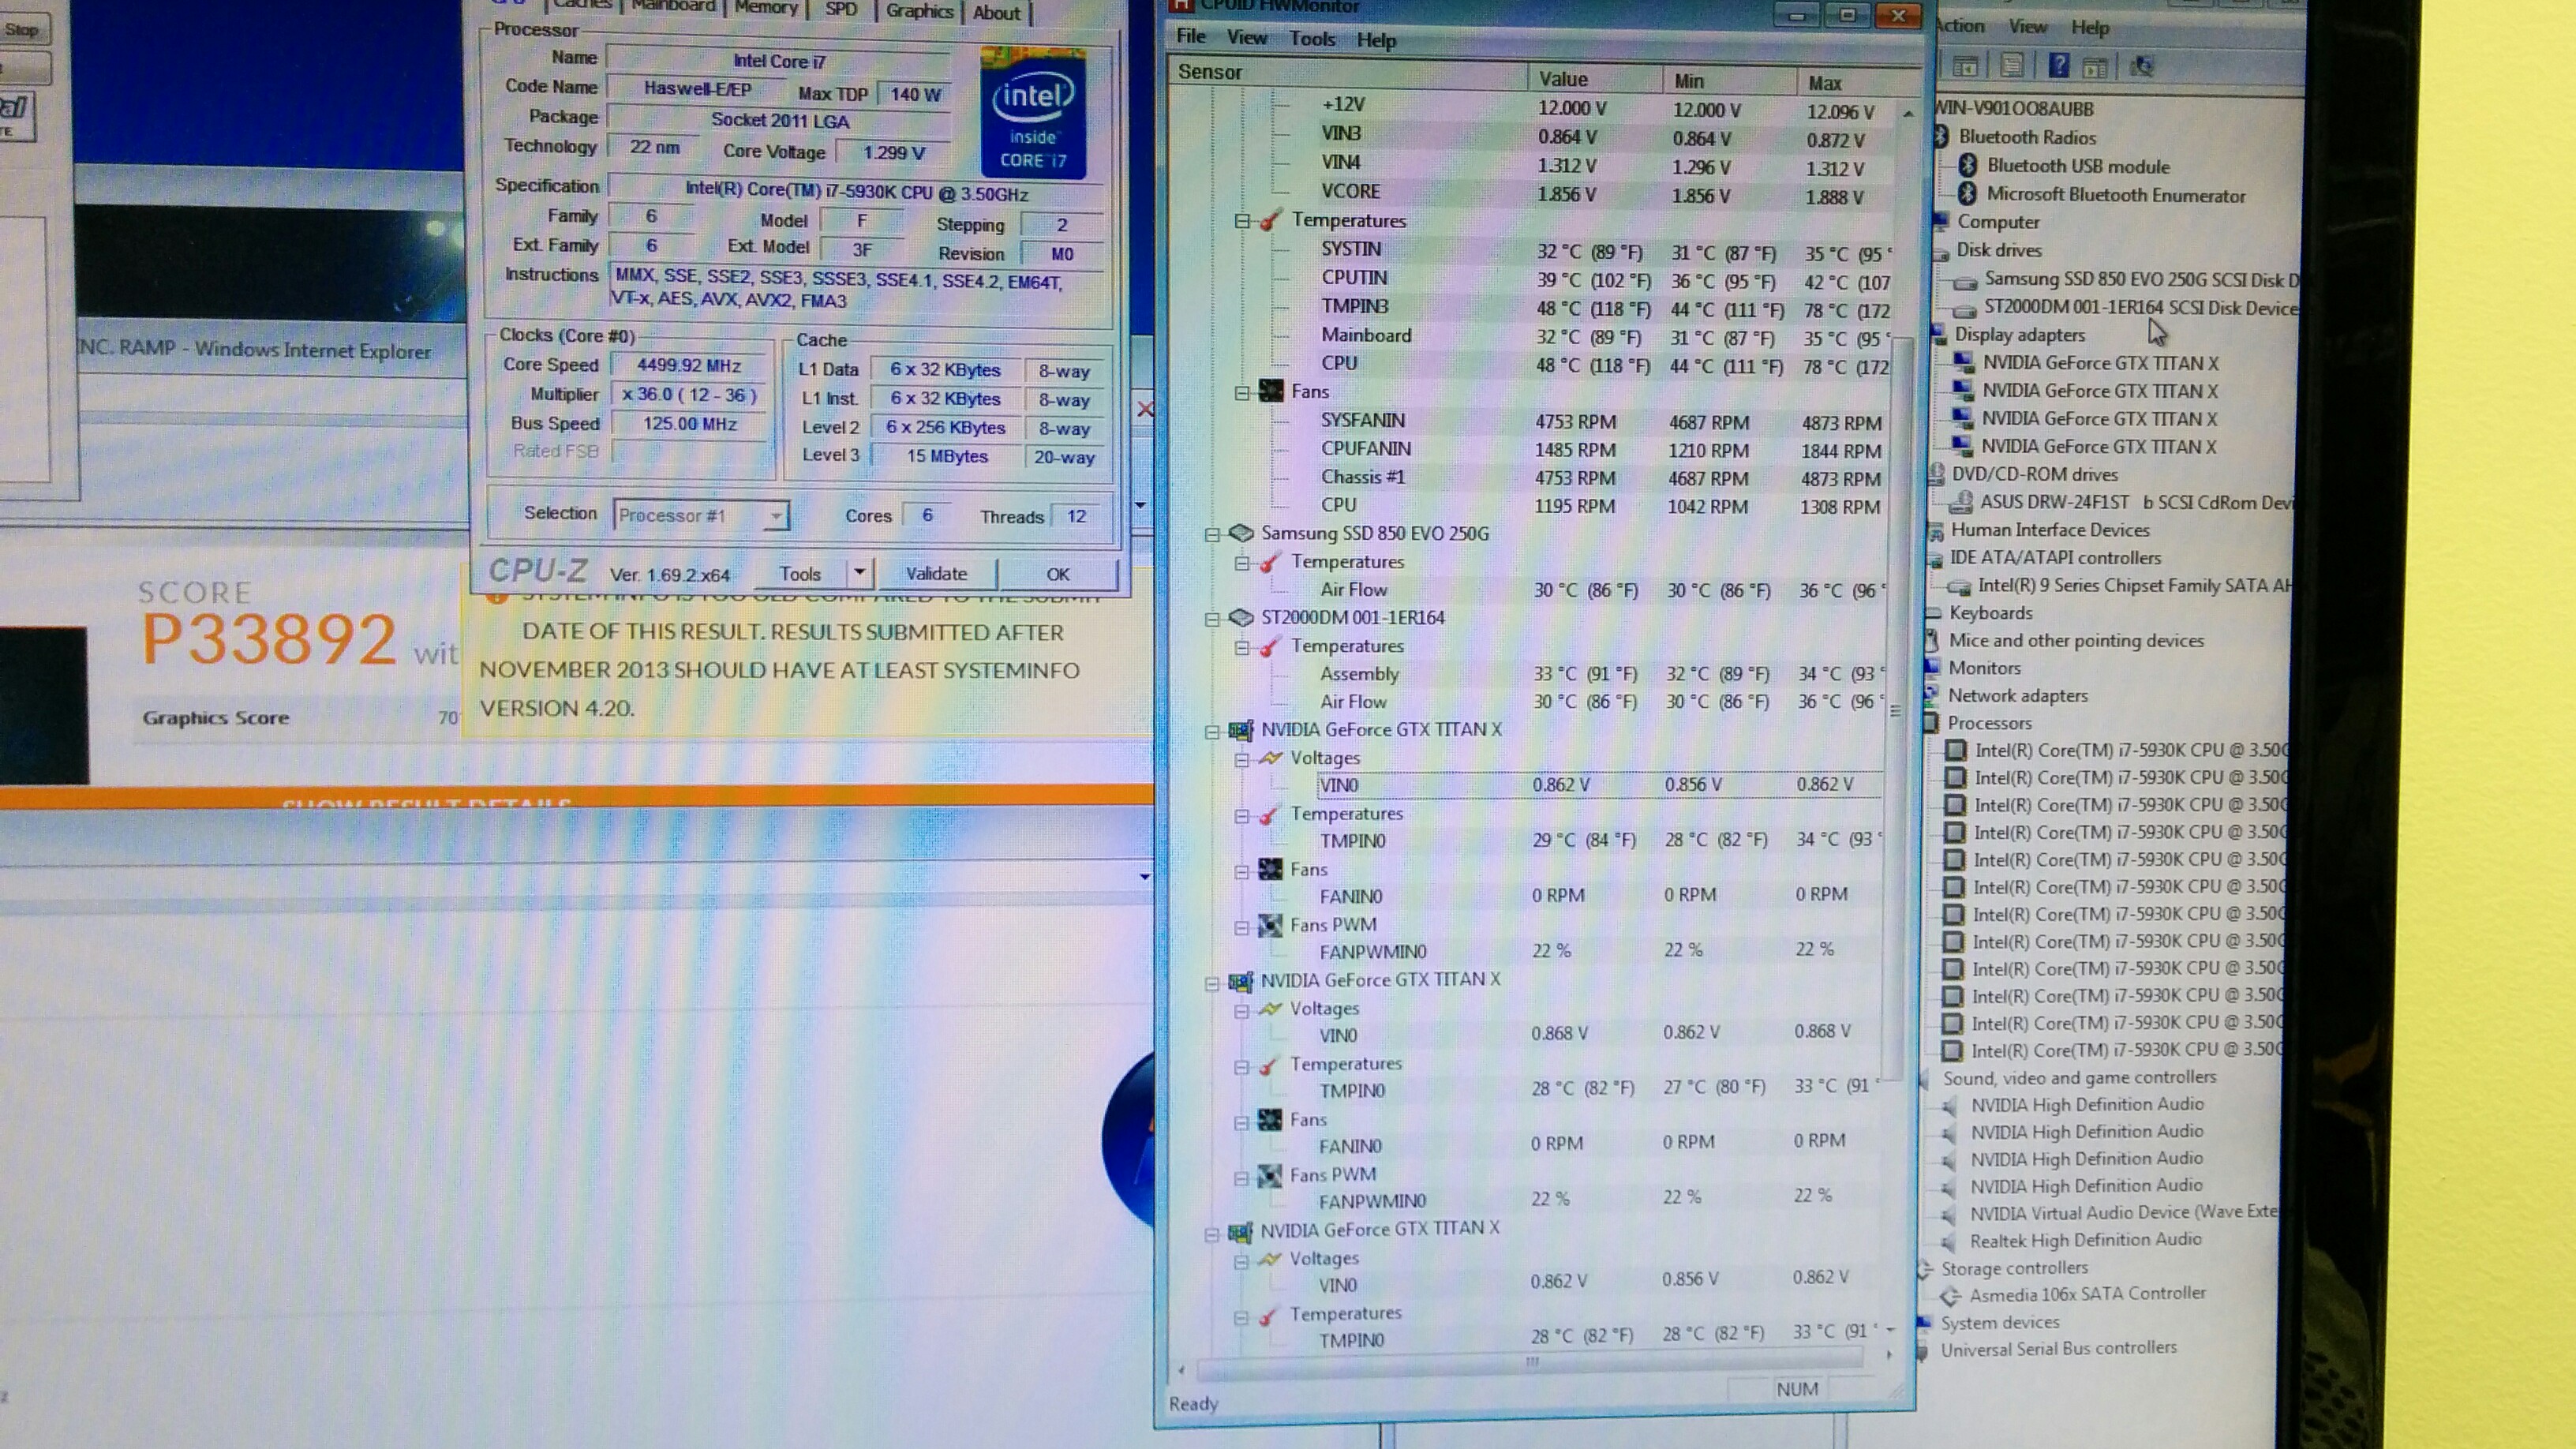Image resolution: width=2576 pixels, height=1449 pixels.
Task: Click the OK button in CPU-Z
Action: tap(1058, 575)
